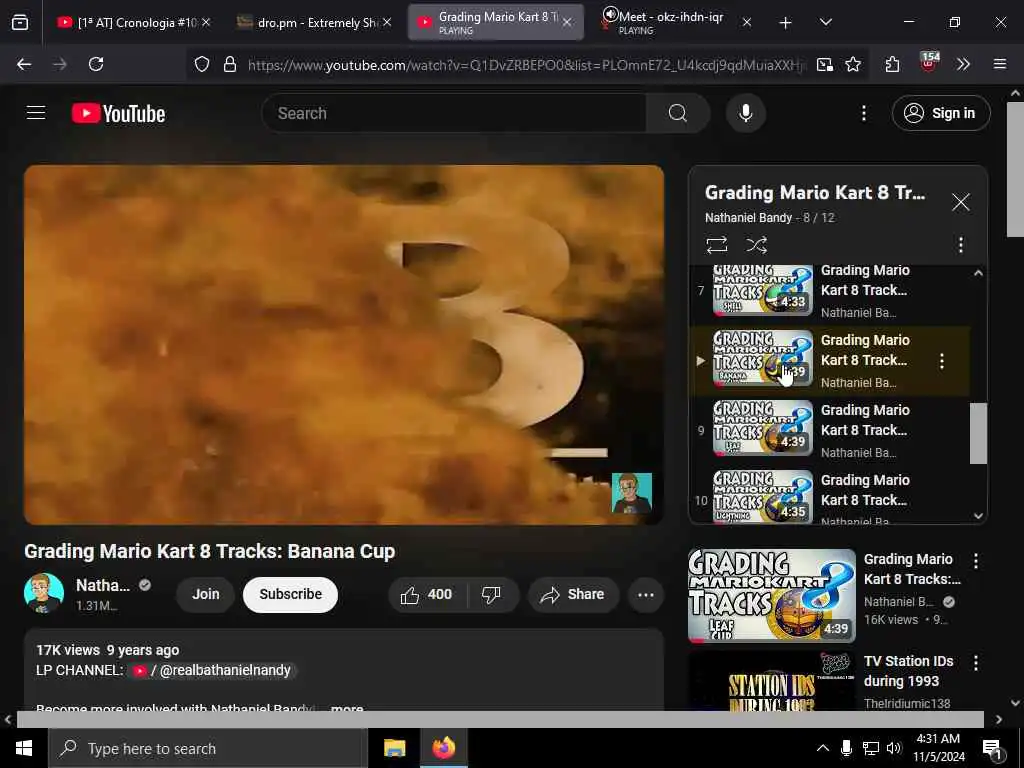List all tabs dropdown arrow
1024x768 pixels.
pyautogui.click(x=825, y=22)
